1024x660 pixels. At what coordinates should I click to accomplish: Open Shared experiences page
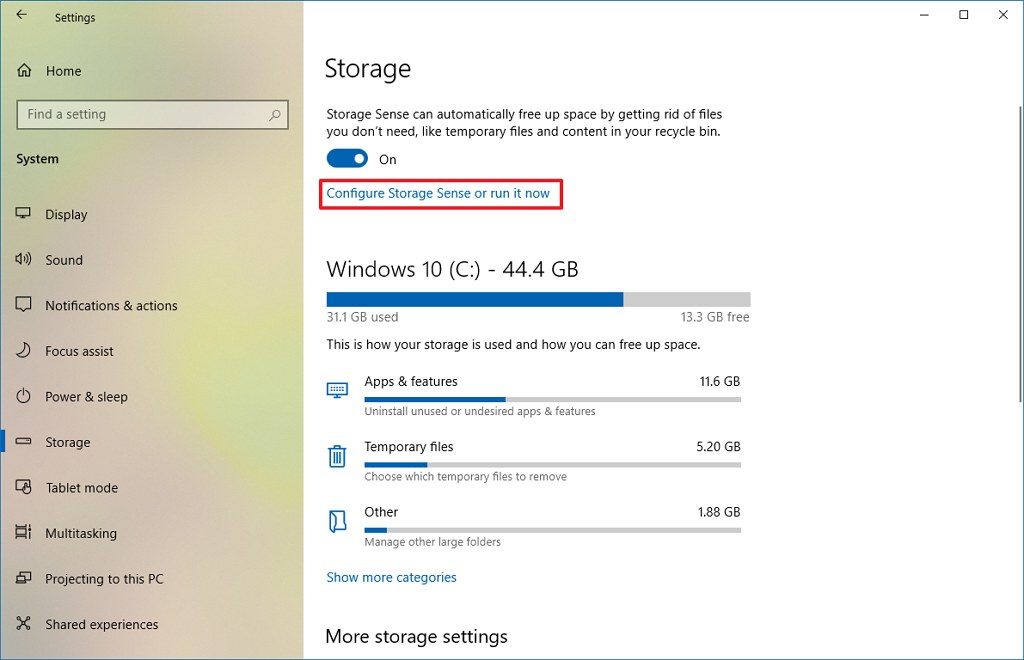click(x=101, y=625)
